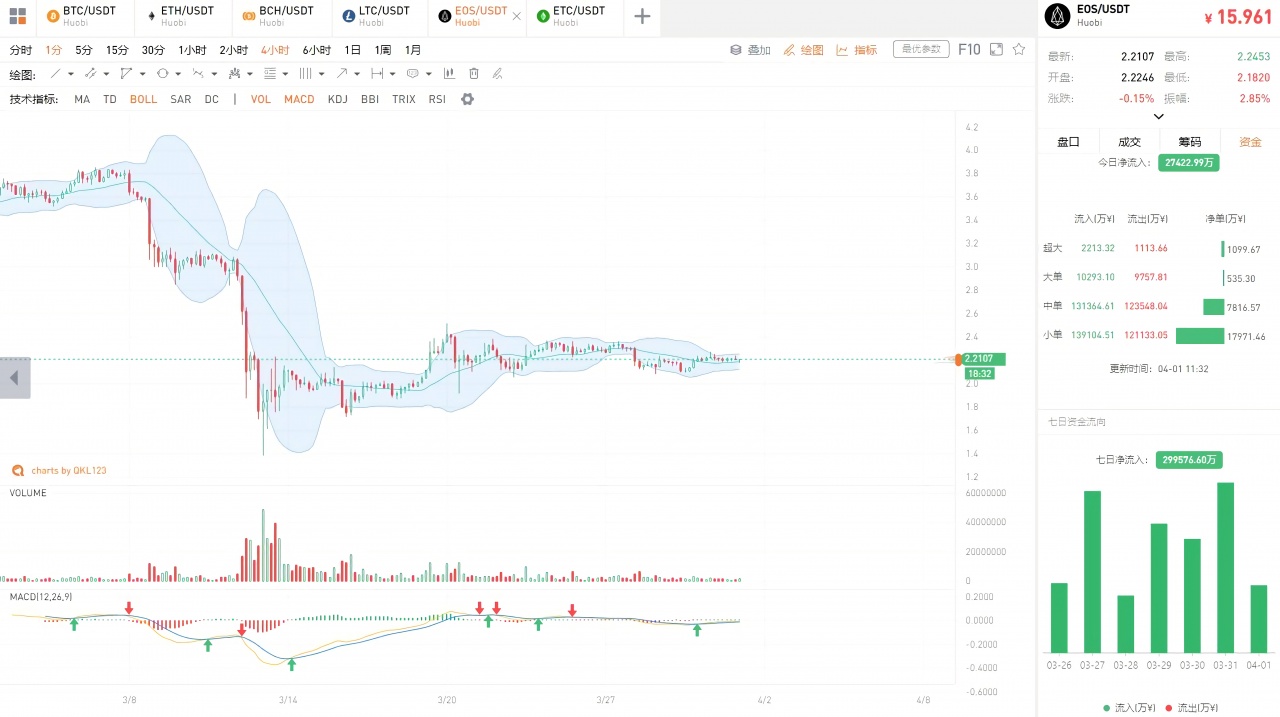The height and width of the screenshot is (717, 1280).
Task: Open the F10 info page
Action: 969,49
